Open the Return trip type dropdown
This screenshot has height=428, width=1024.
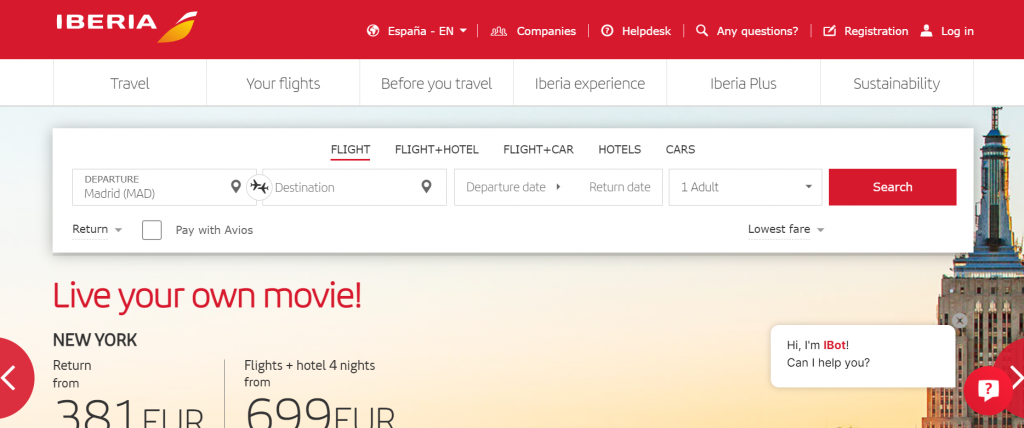[97, 229]
